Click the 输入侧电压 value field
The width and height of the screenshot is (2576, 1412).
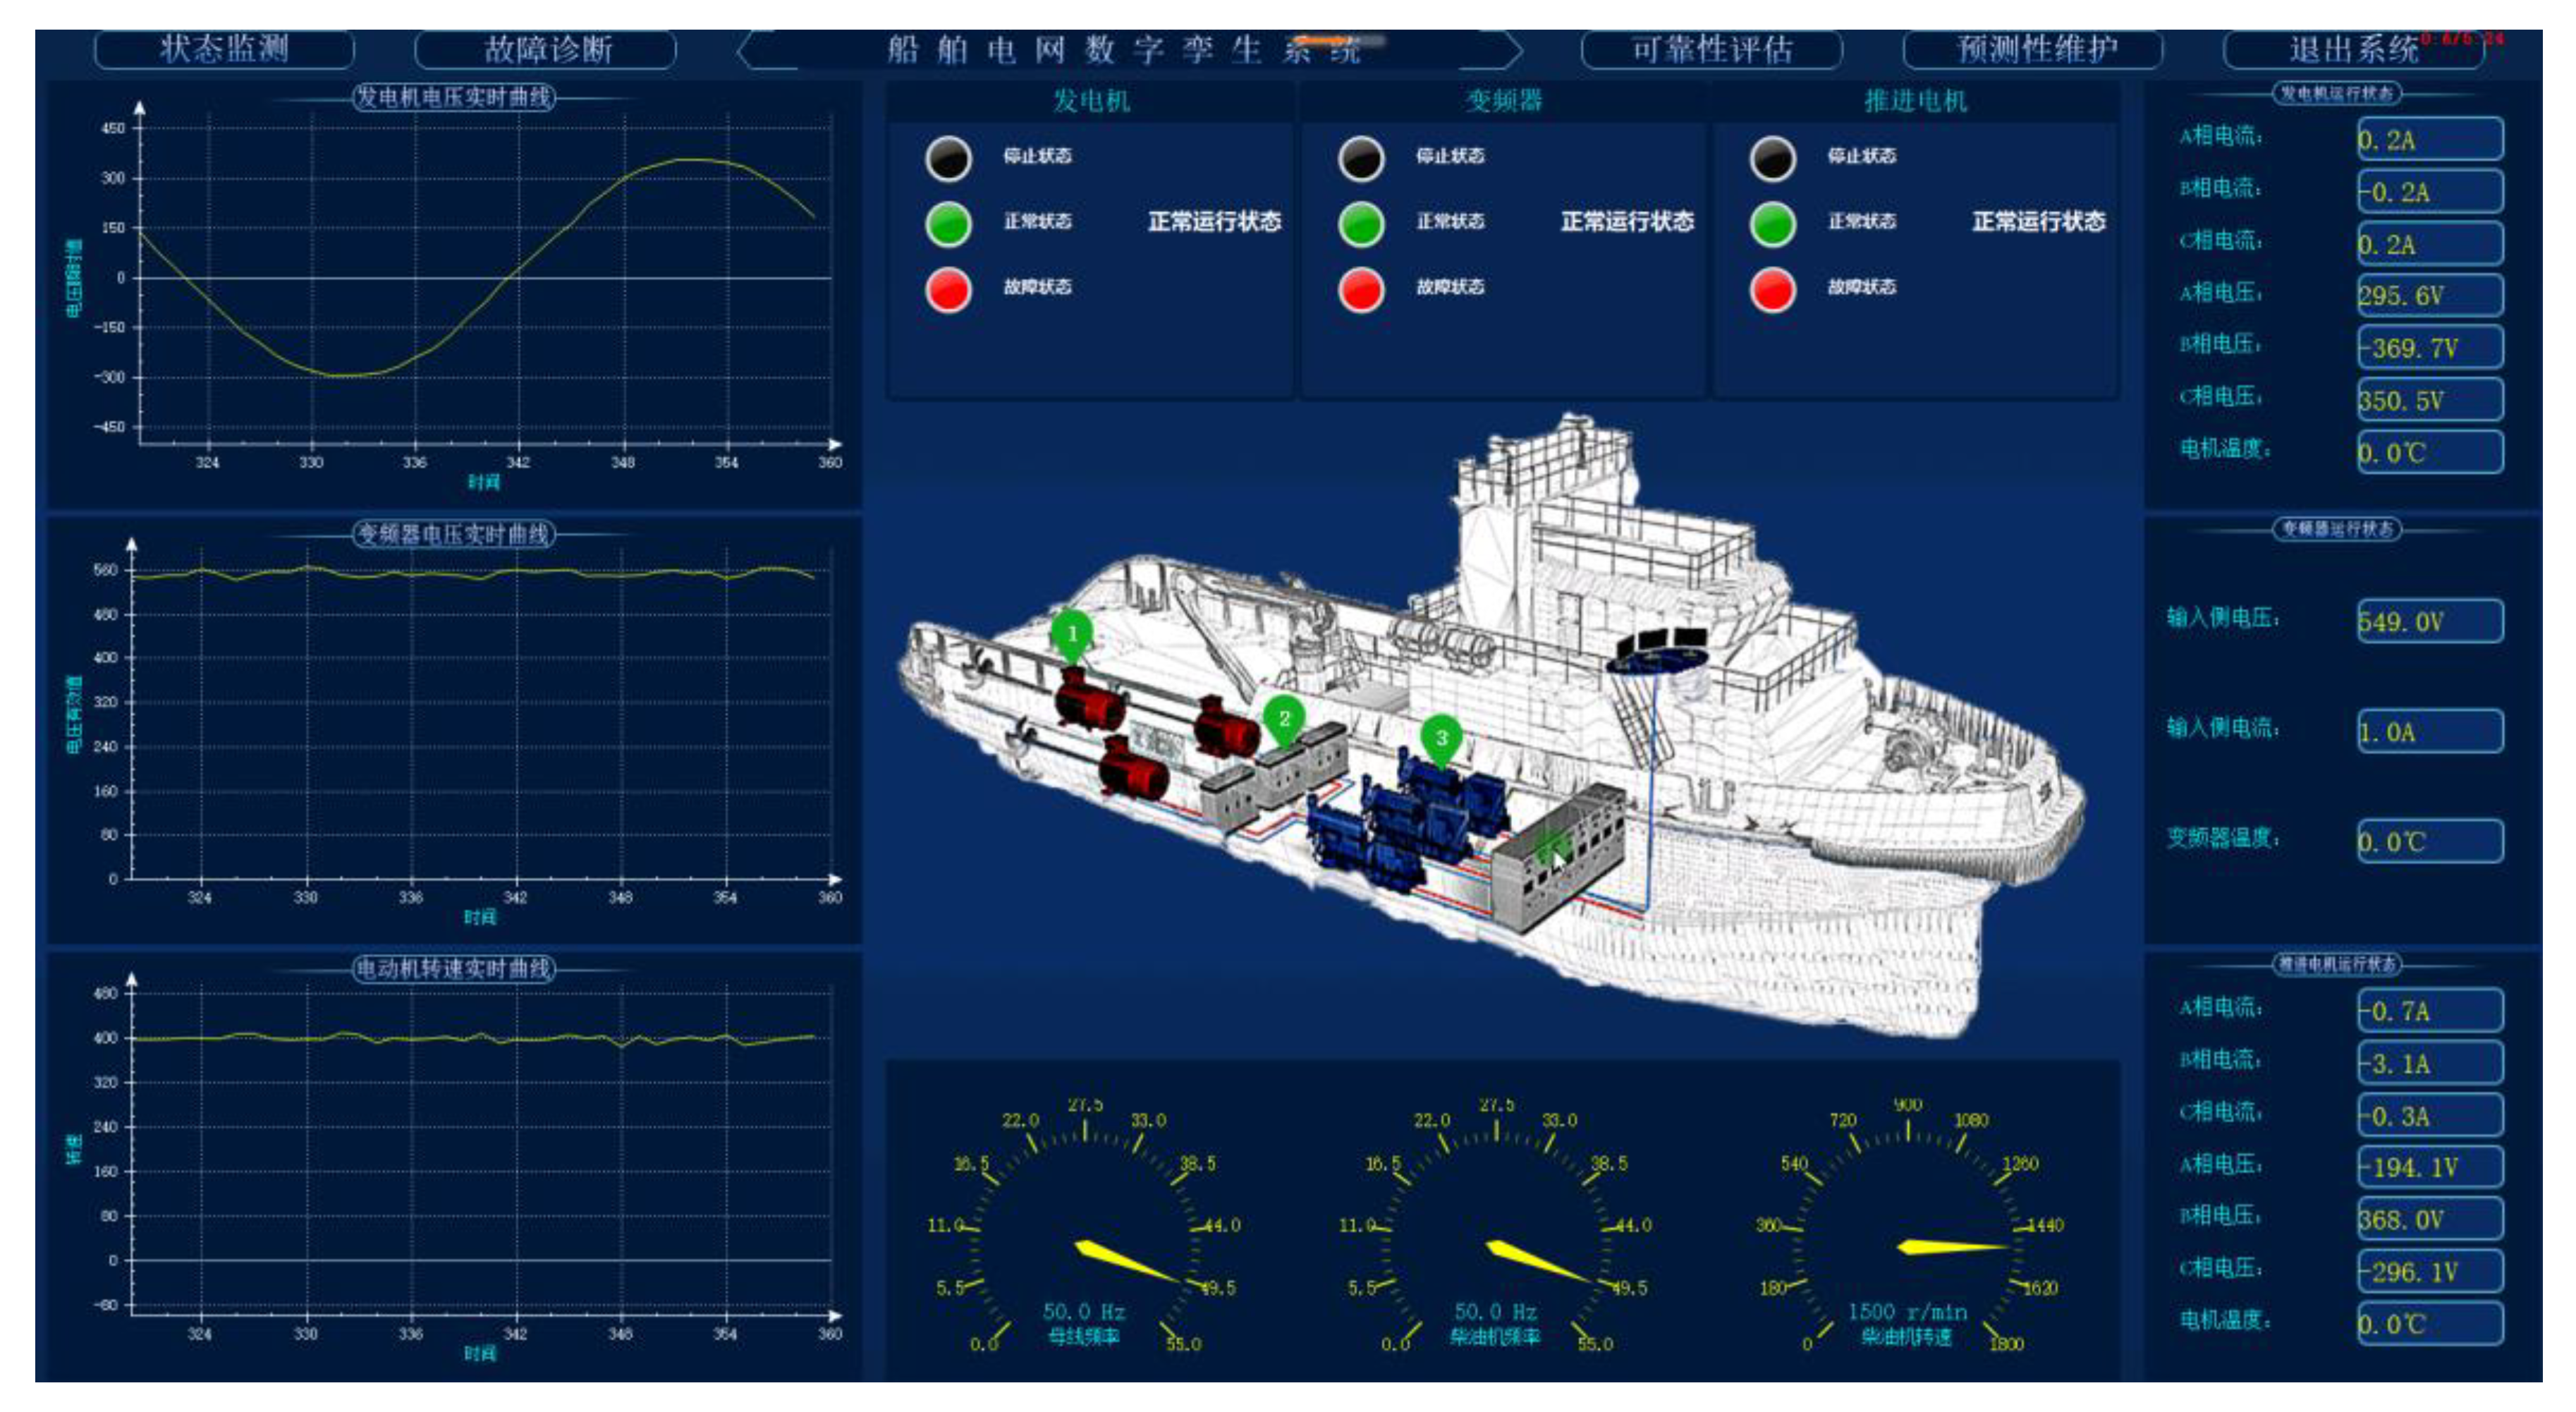(2429, 621)
